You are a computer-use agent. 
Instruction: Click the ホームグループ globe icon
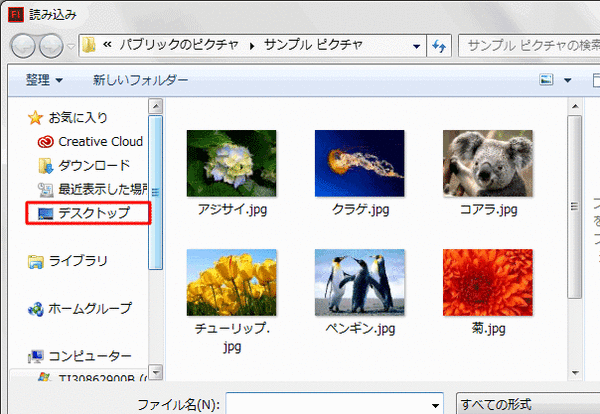pyautogui.click(x=36, y=309)
